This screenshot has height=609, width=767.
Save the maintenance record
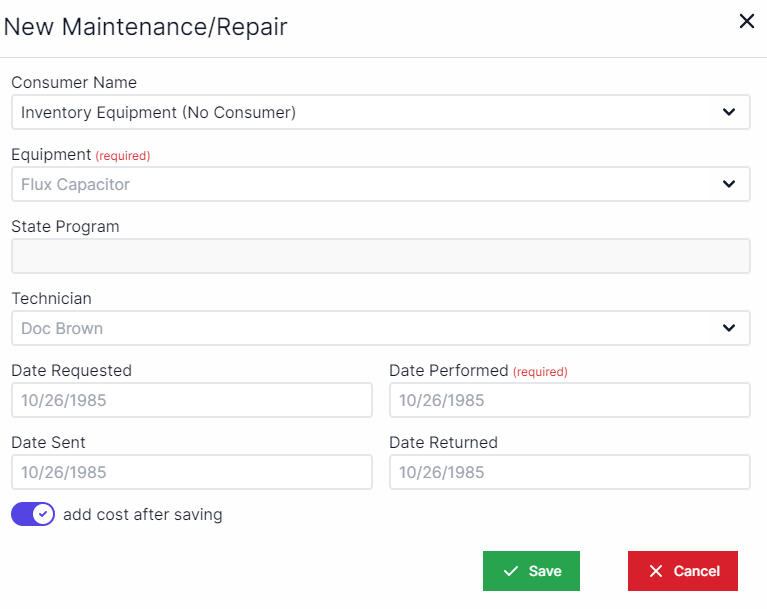pyautogui.click(x=531, y=571)
